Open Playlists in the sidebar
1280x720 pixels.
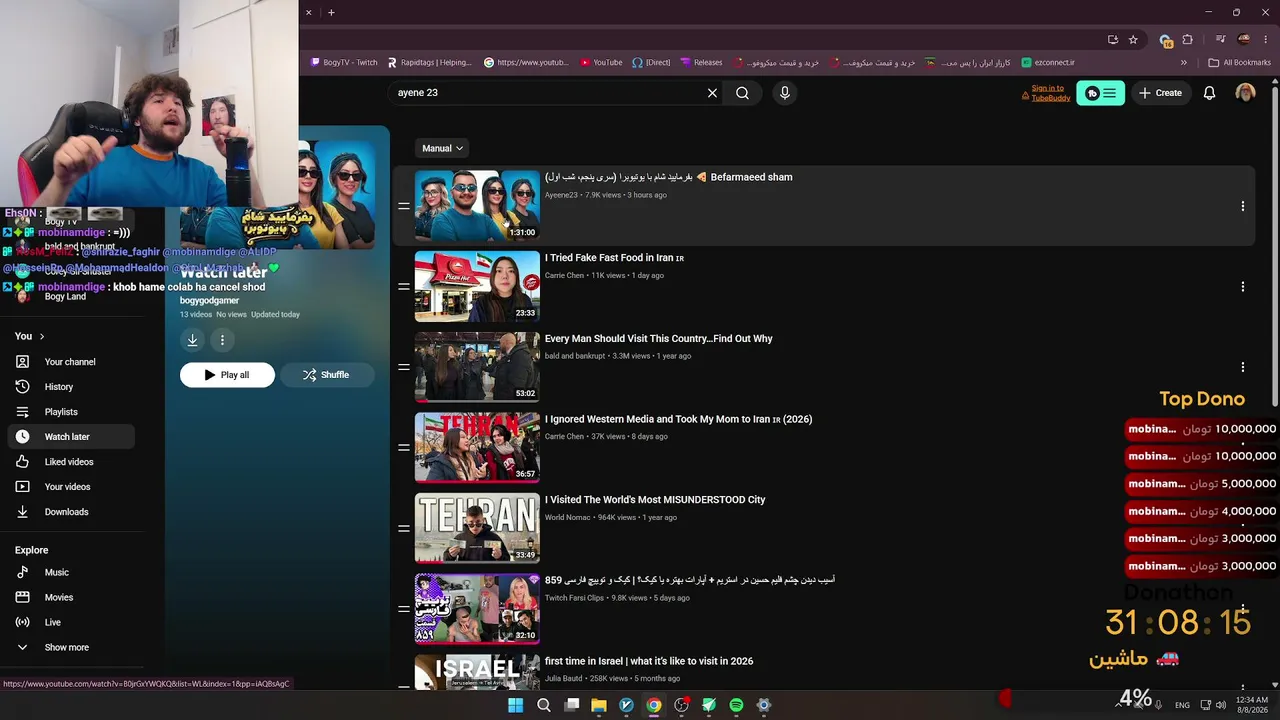(70, 412)
